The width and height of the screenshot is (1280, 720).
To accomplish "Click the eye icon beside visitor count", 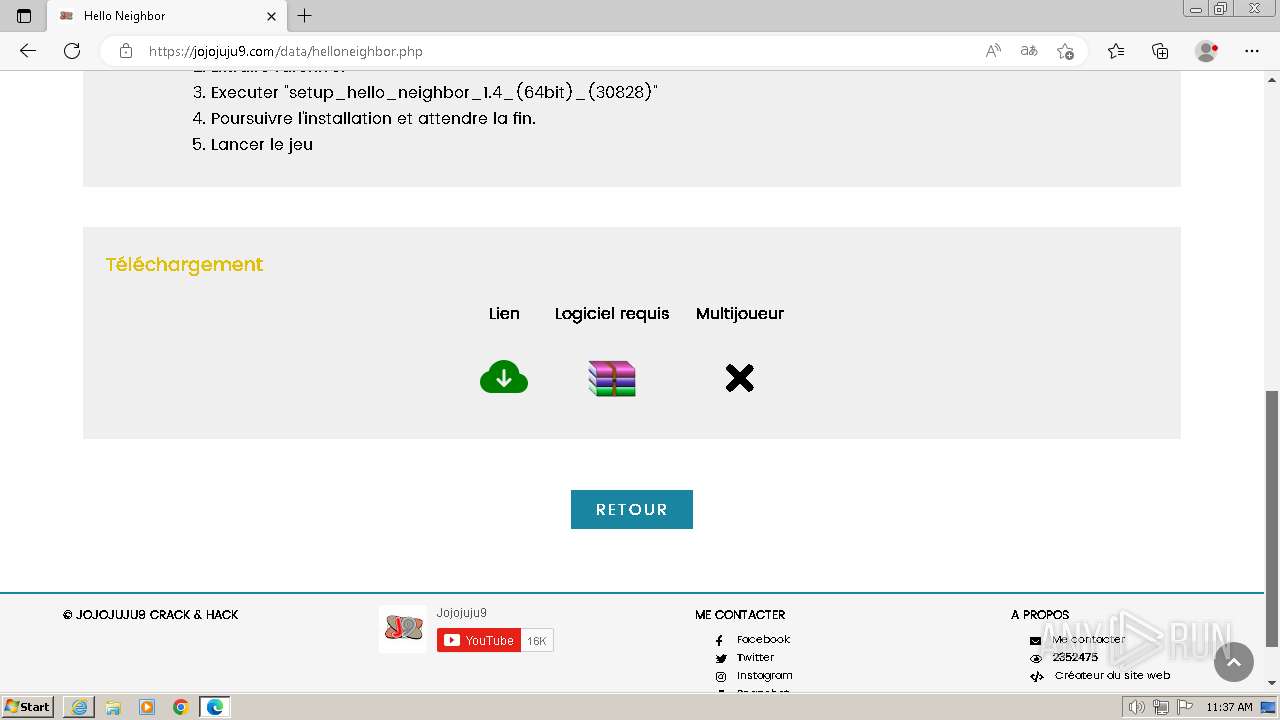I will point(1036,658).
